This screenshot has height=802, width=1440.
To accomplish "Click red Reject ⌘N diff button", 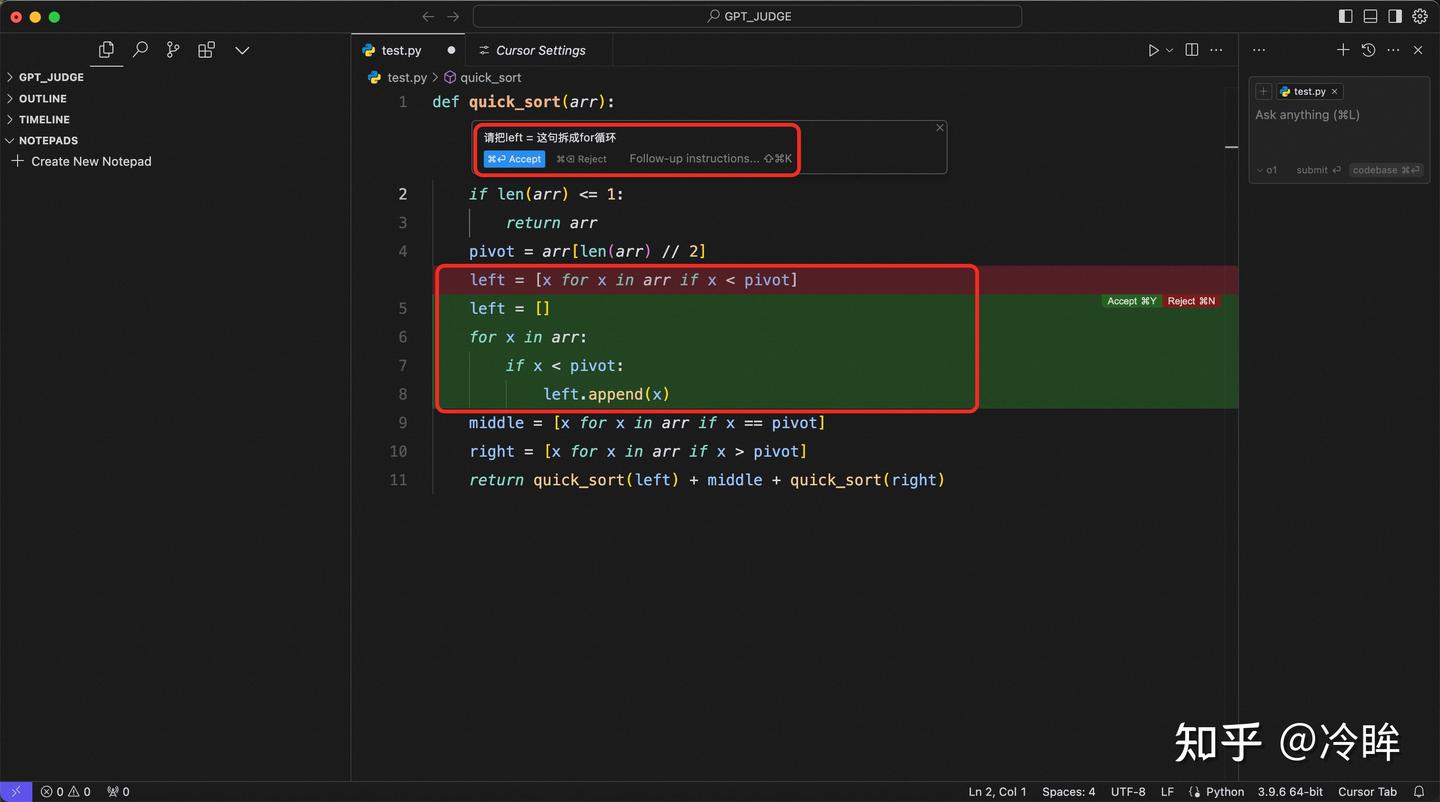I will (1191, 301).
